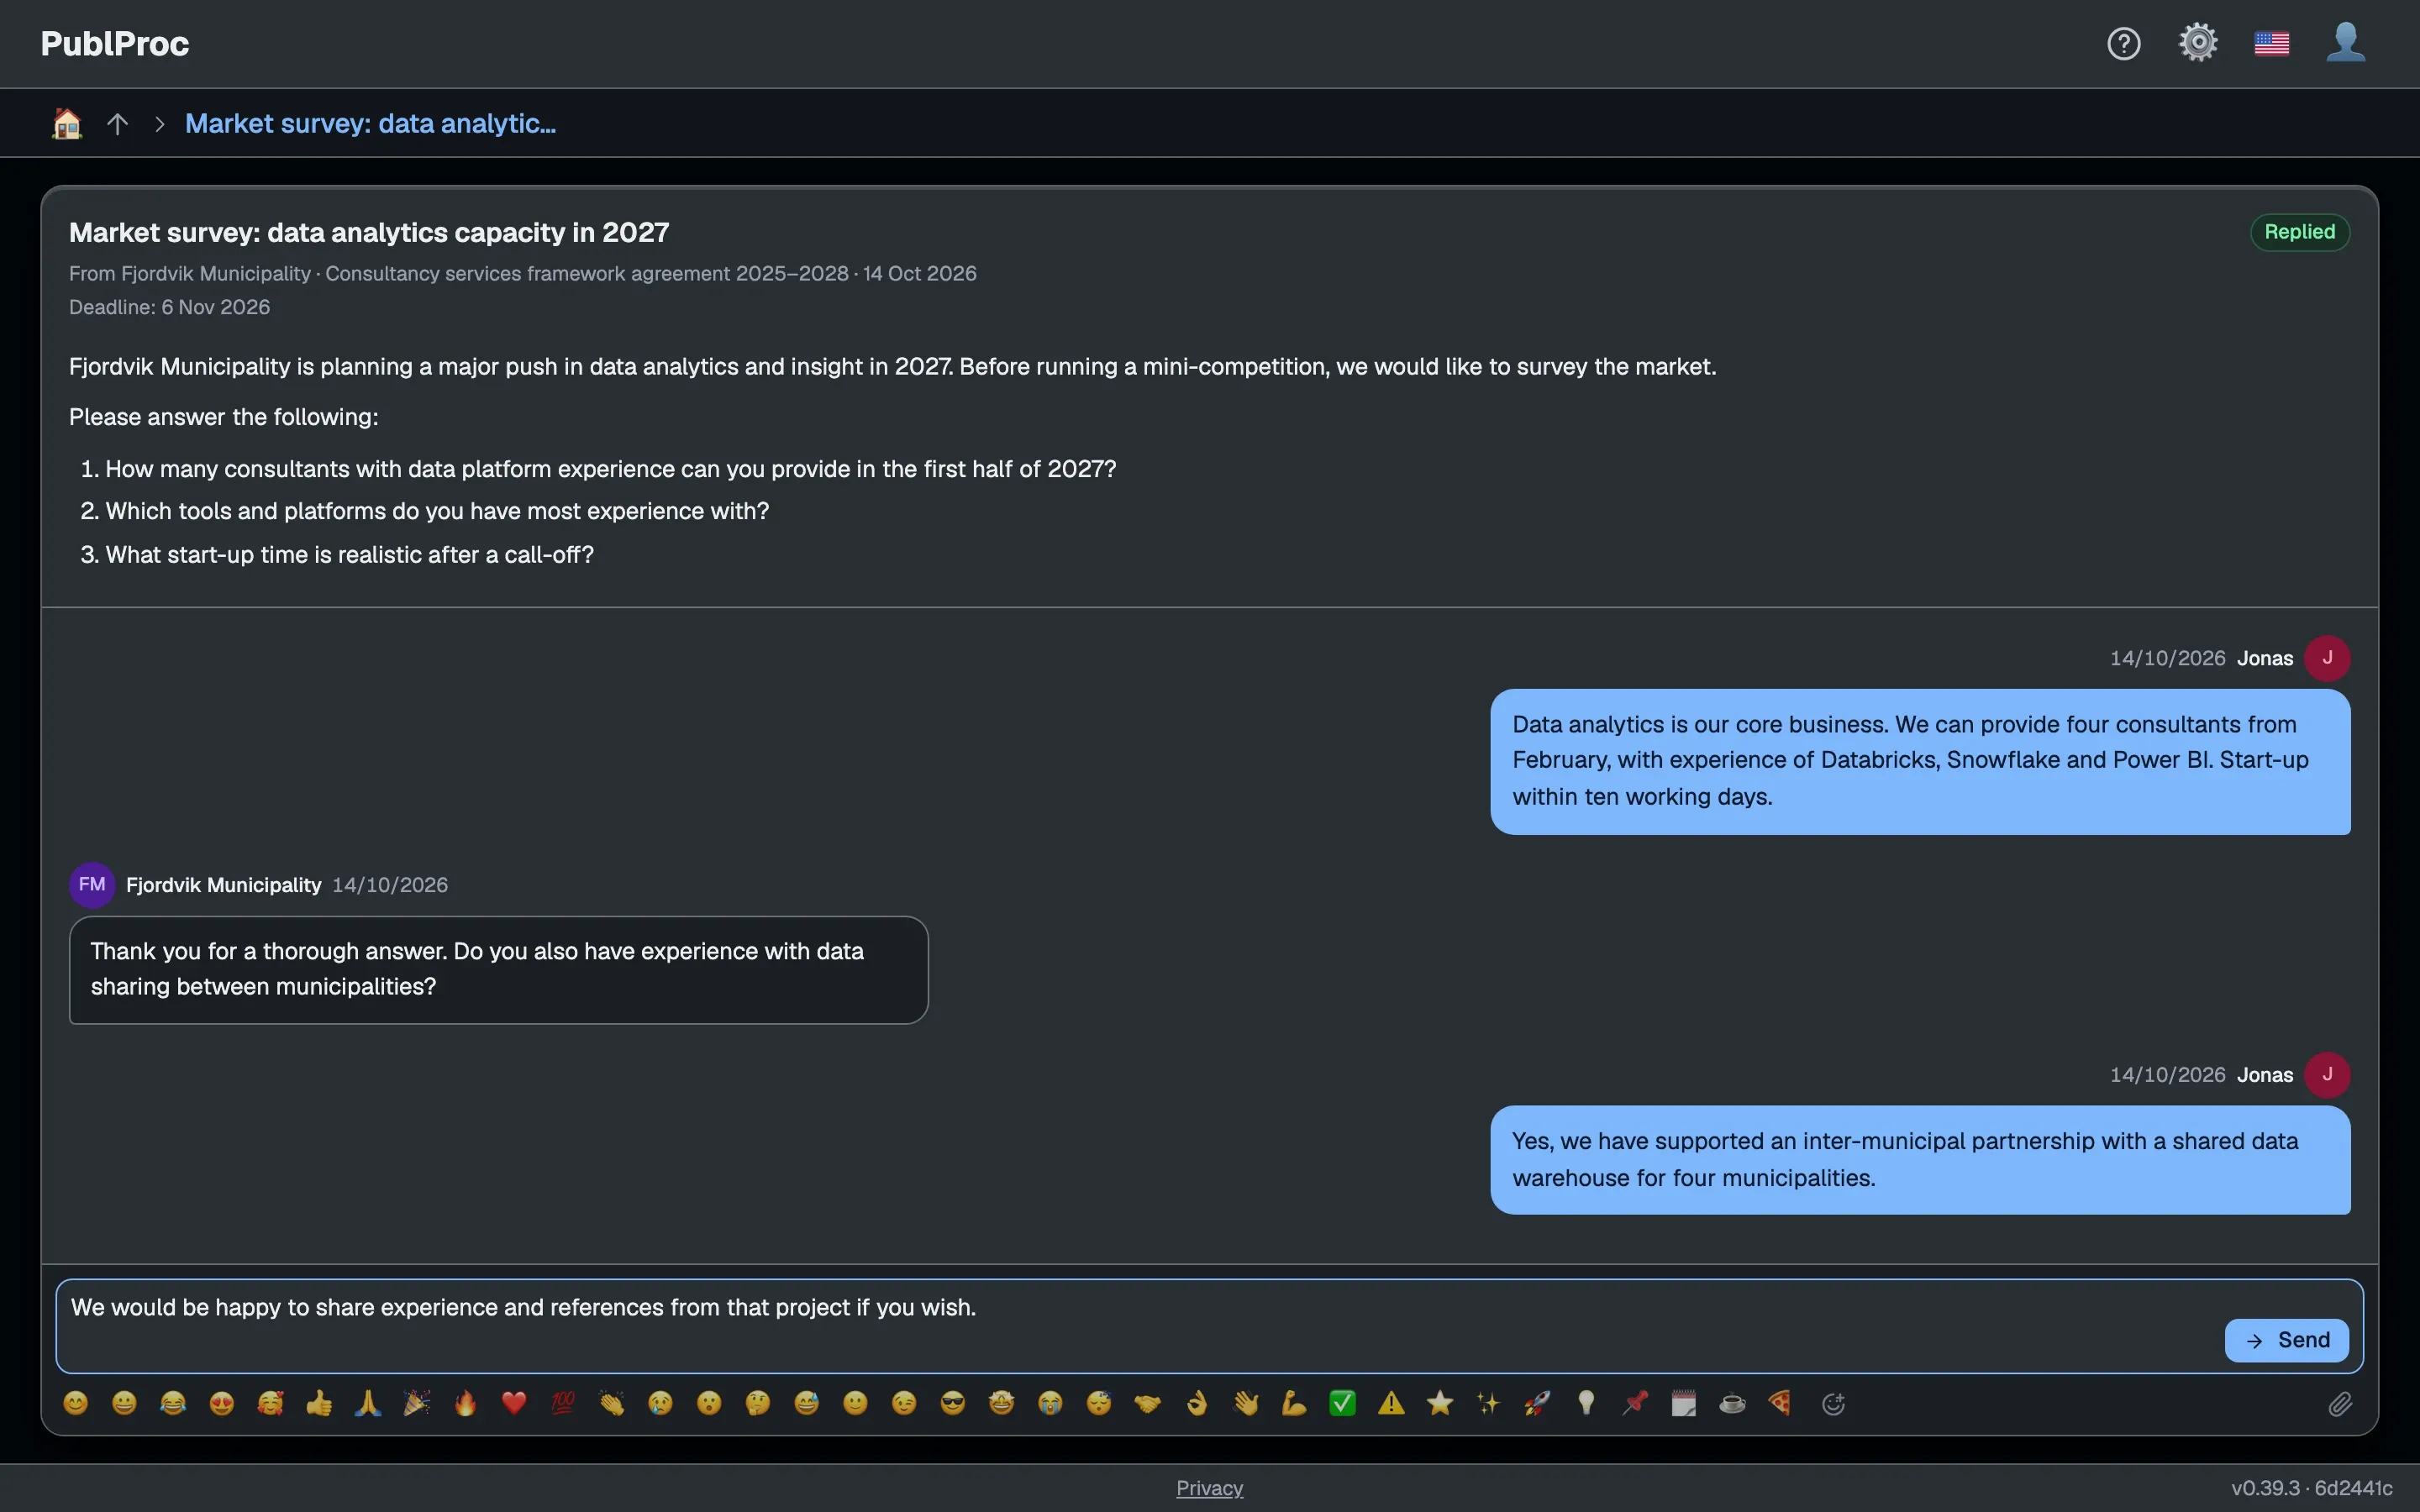Insert the calendar notepad emoji
2420x1512 pixels.
point(1684,1403)
